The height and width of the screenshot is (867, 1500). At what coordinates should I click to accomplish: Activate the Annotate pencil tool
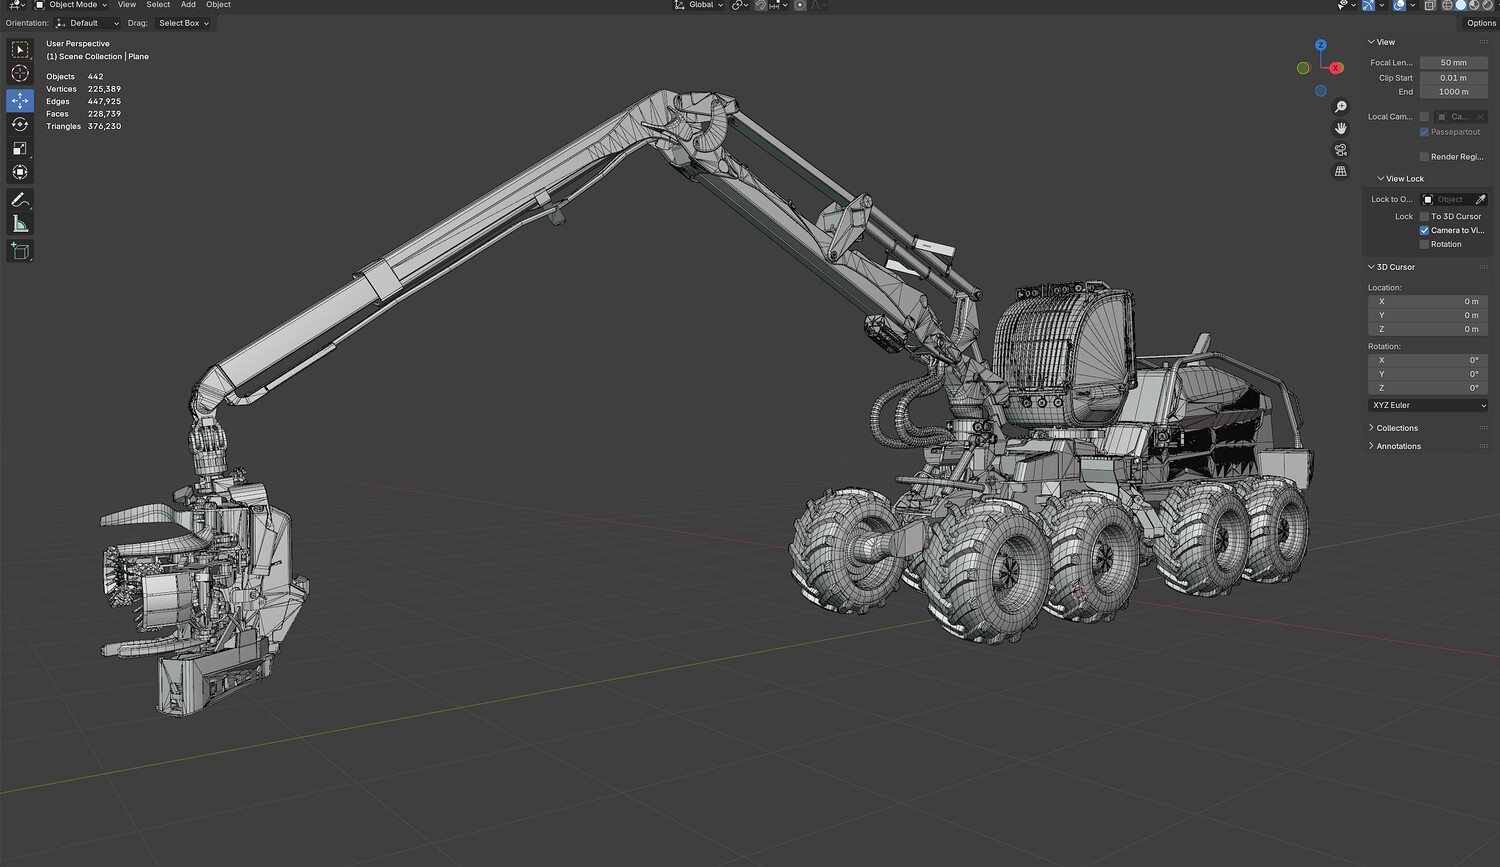tap(20, 200)
